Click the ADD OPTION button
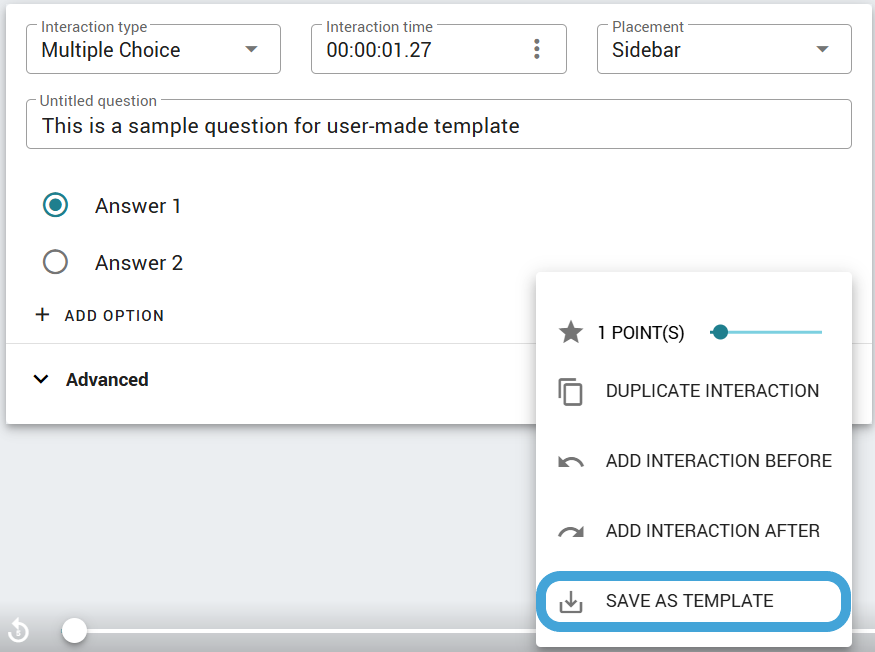 [x=100, y=315]
